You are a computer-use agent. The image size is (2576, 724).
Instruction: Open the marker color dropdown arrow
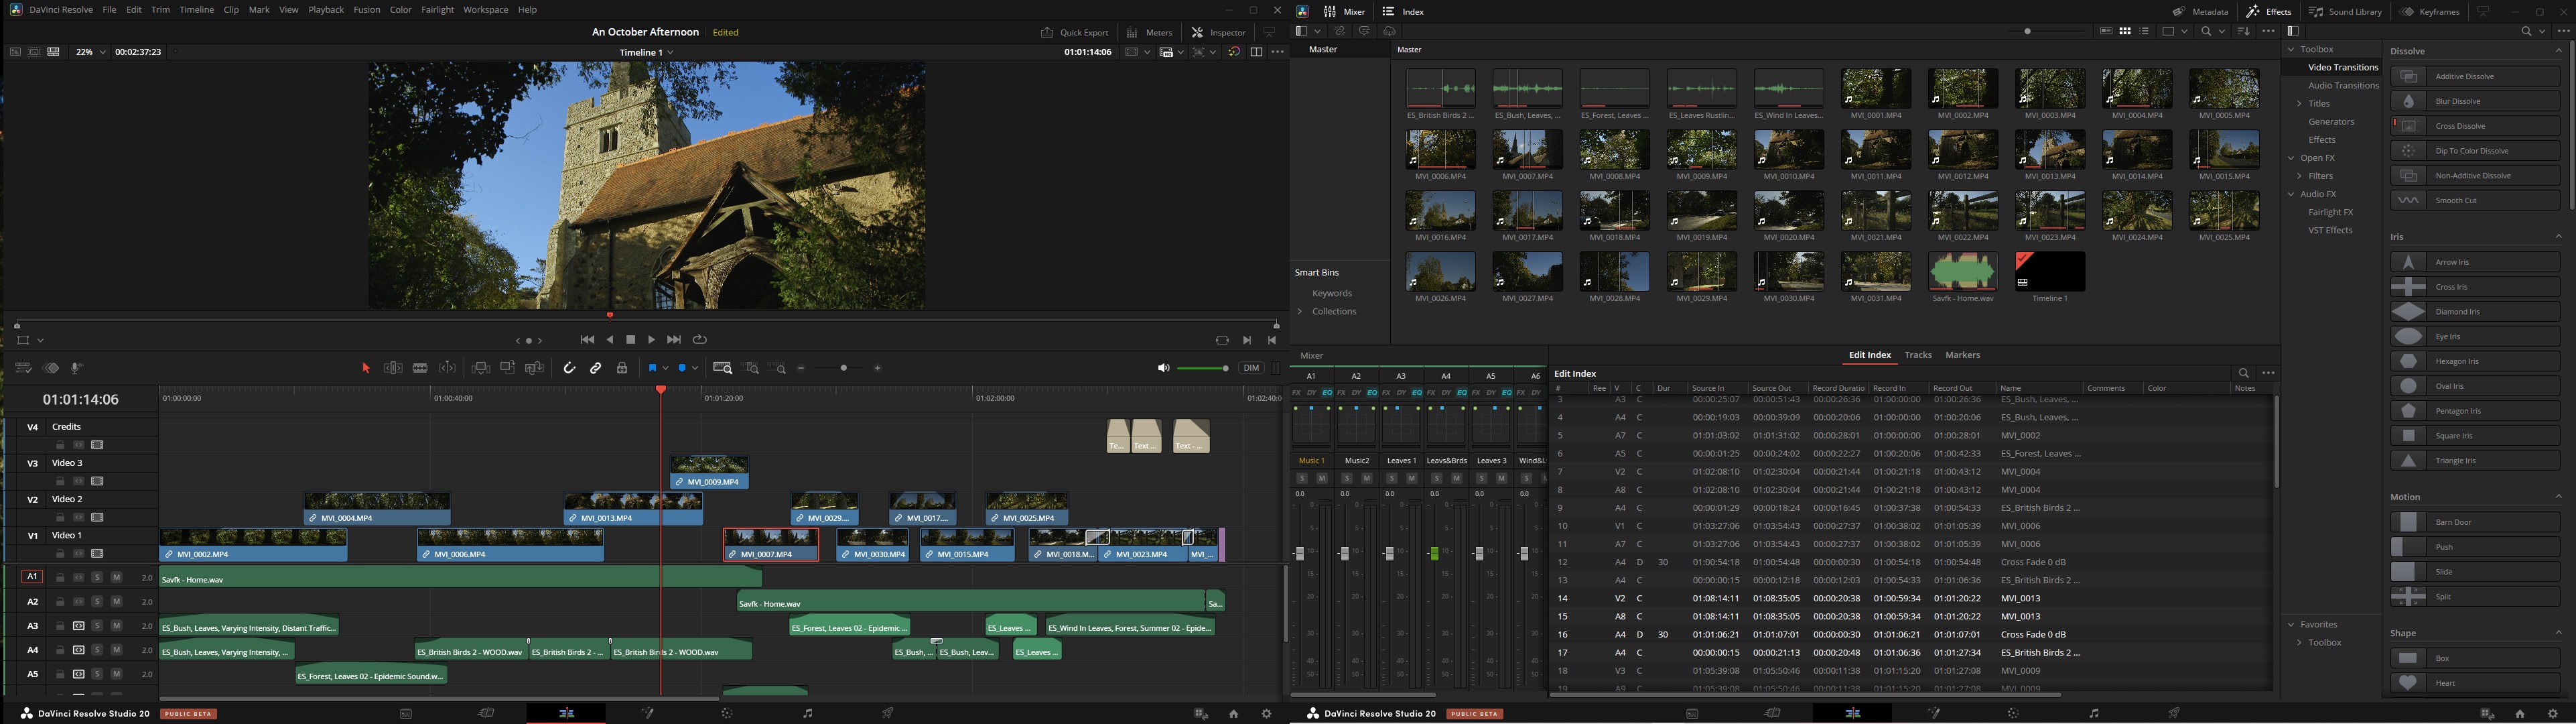[x=695, y=369]
